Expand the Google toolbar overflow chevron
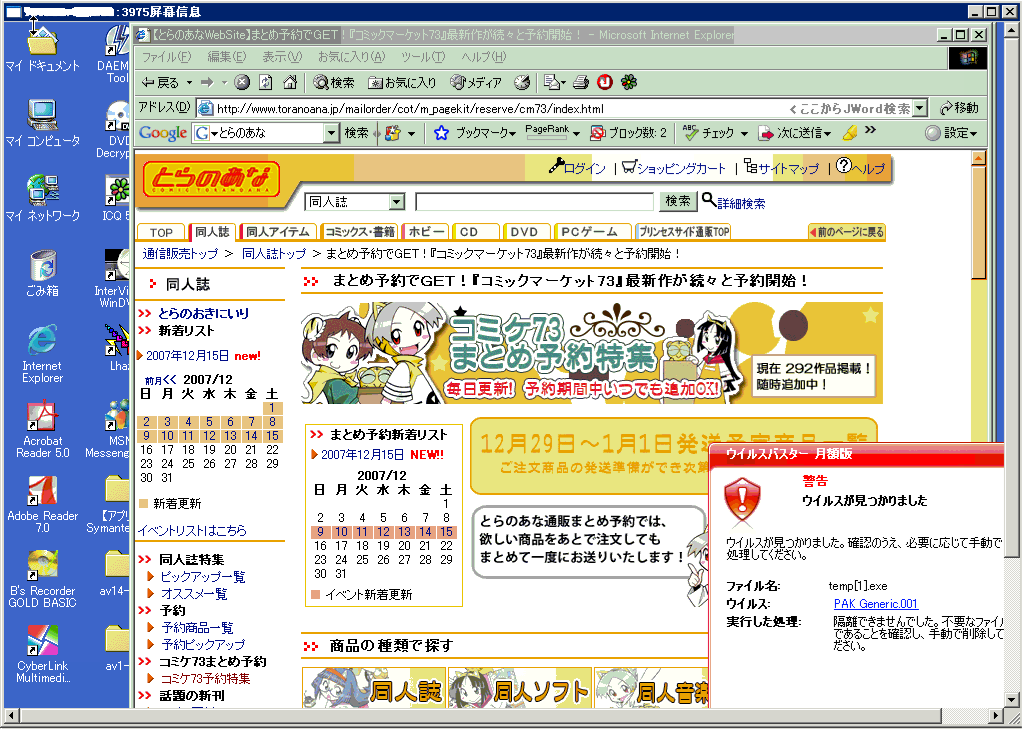 pyautogui.click(x=870, y=130)
